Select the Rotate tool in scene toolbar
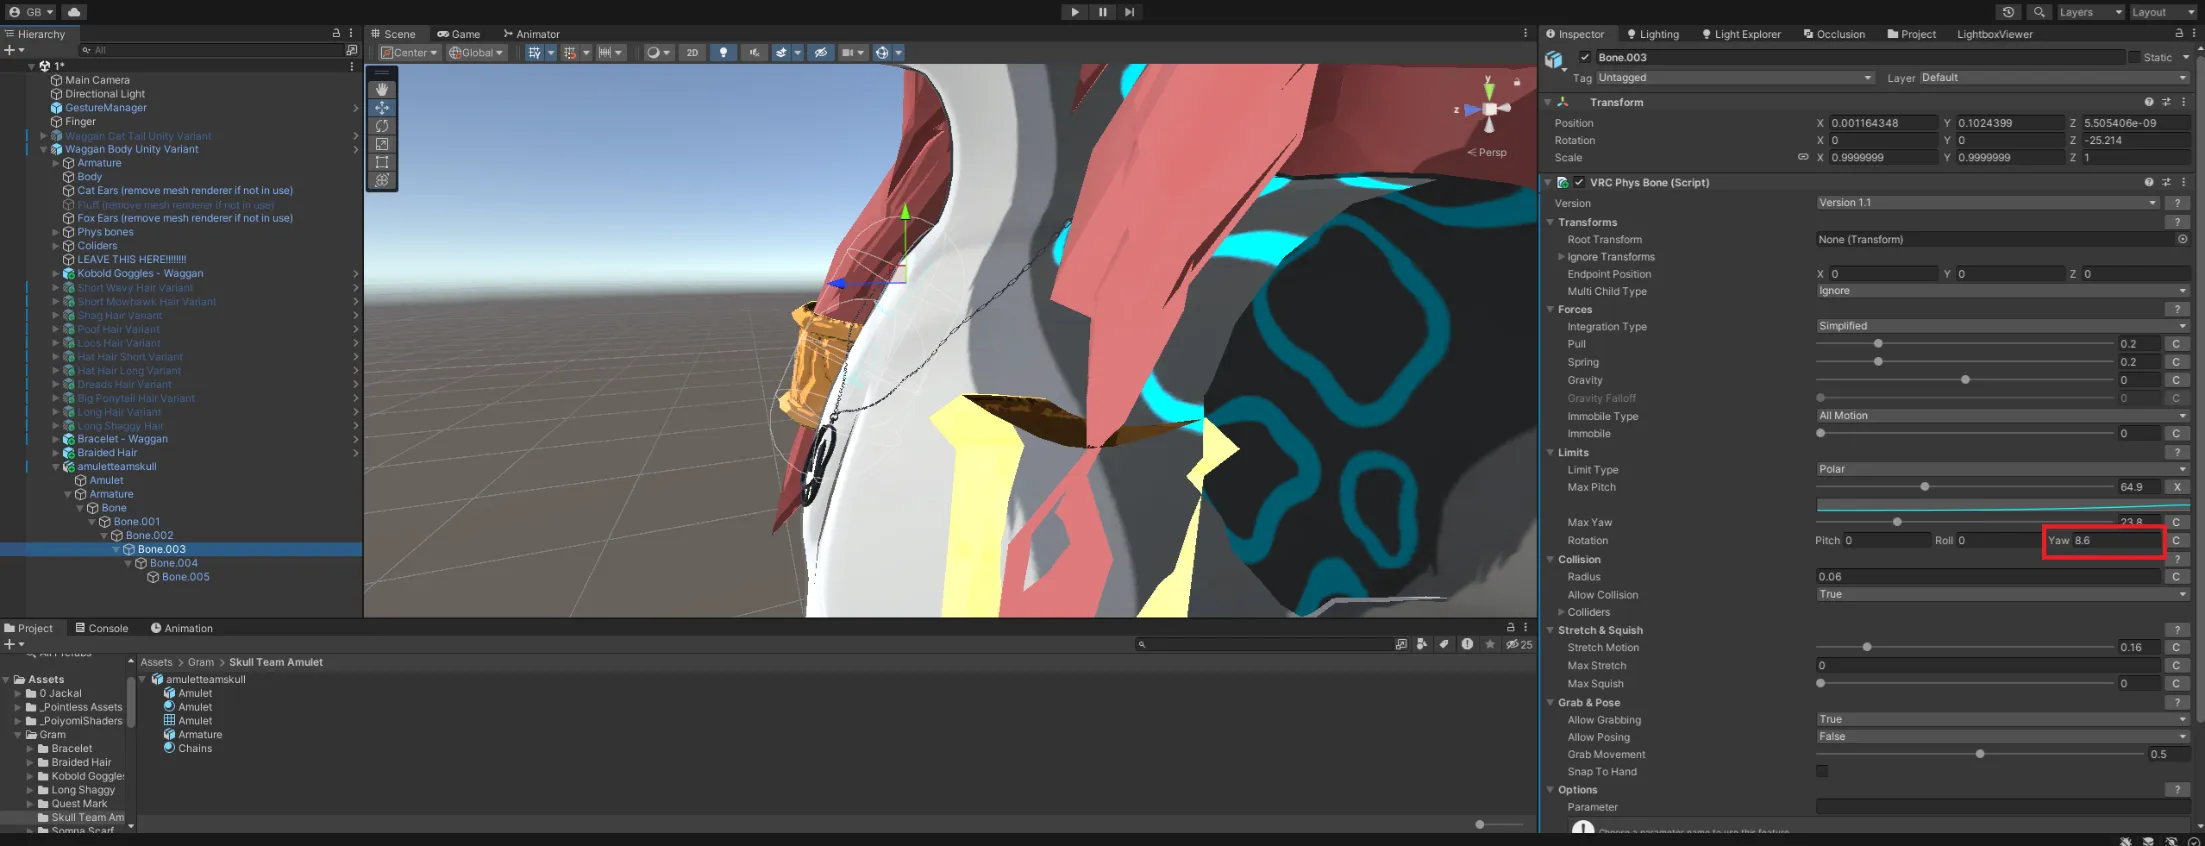2205x846 pixels. pyautogui.click(x=382, y=126)
